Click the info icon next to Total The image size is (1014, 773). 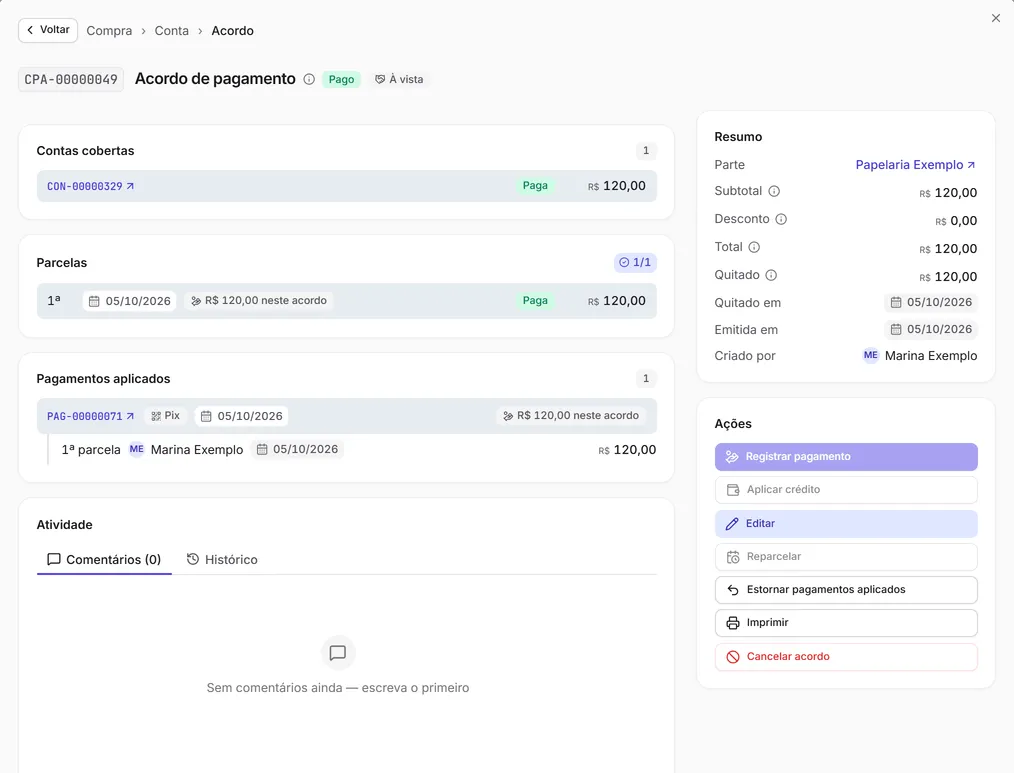point(754,246)
